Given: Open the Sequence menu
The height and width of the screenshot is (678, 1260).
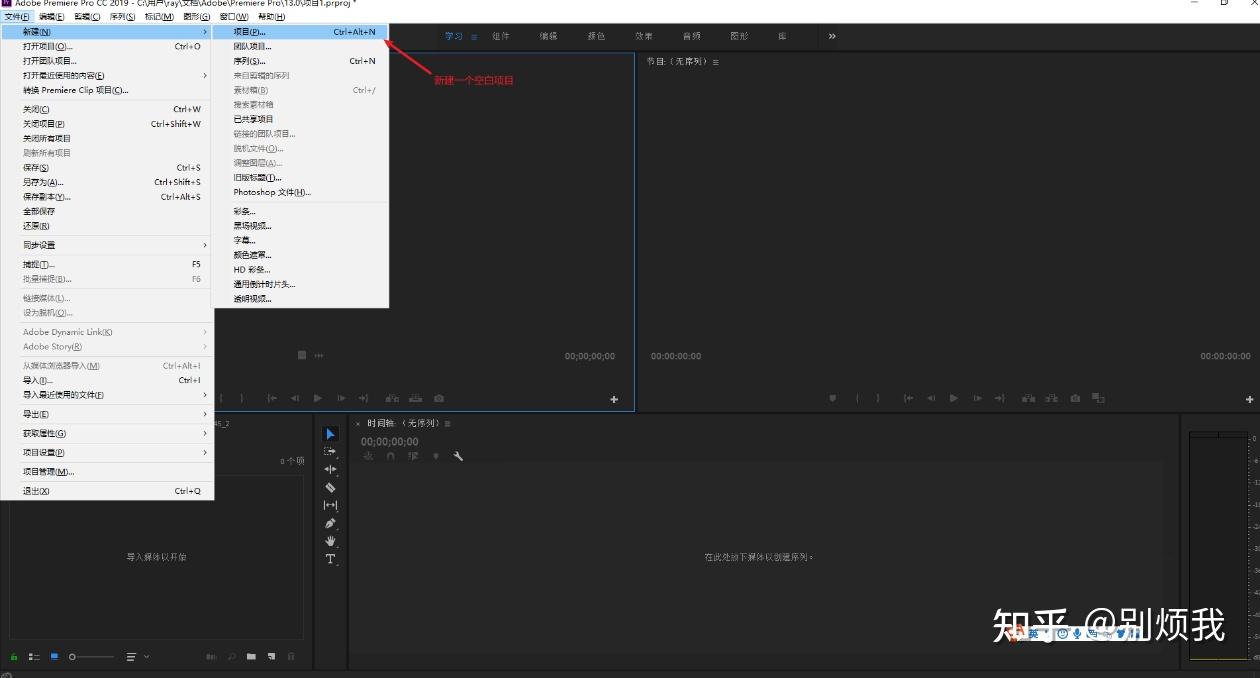Looking at the screenshot, I should (122, 17).
